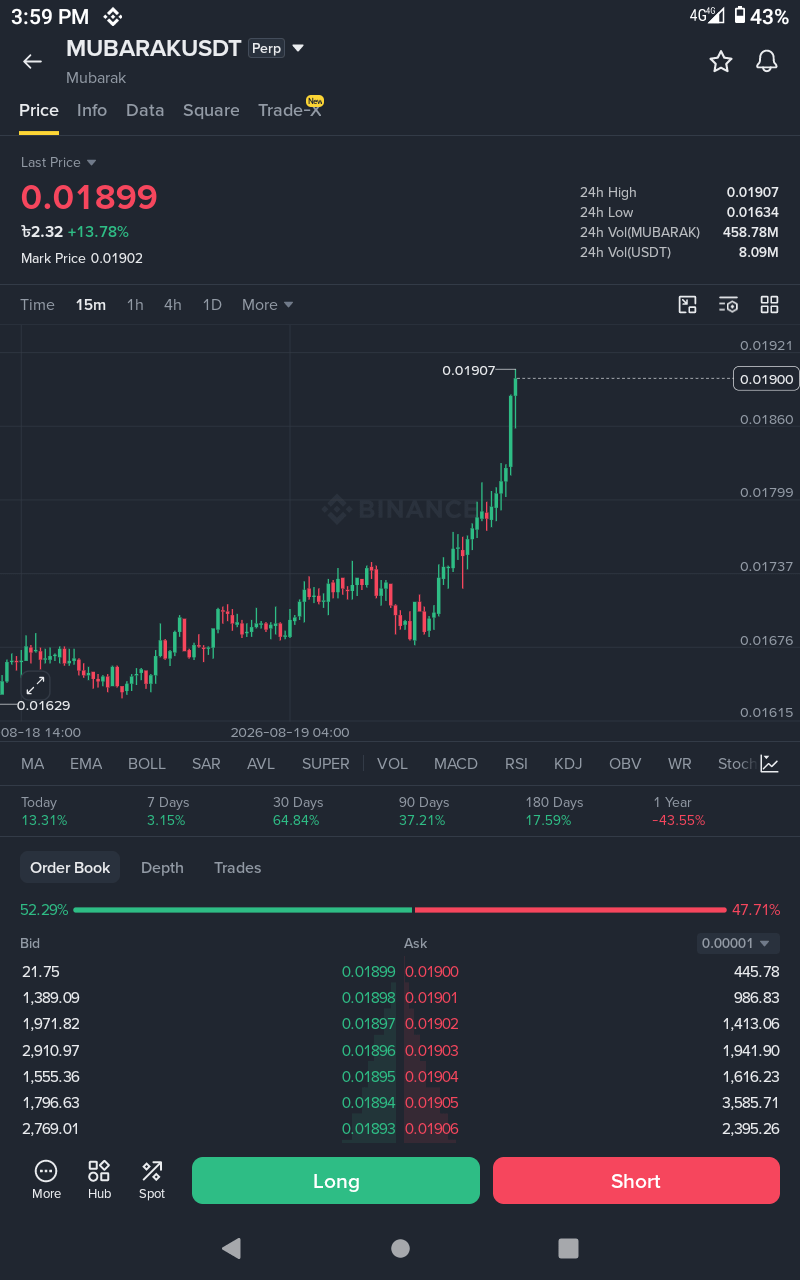Tap the 0.01907 high marker on chart

click(469, 370)
